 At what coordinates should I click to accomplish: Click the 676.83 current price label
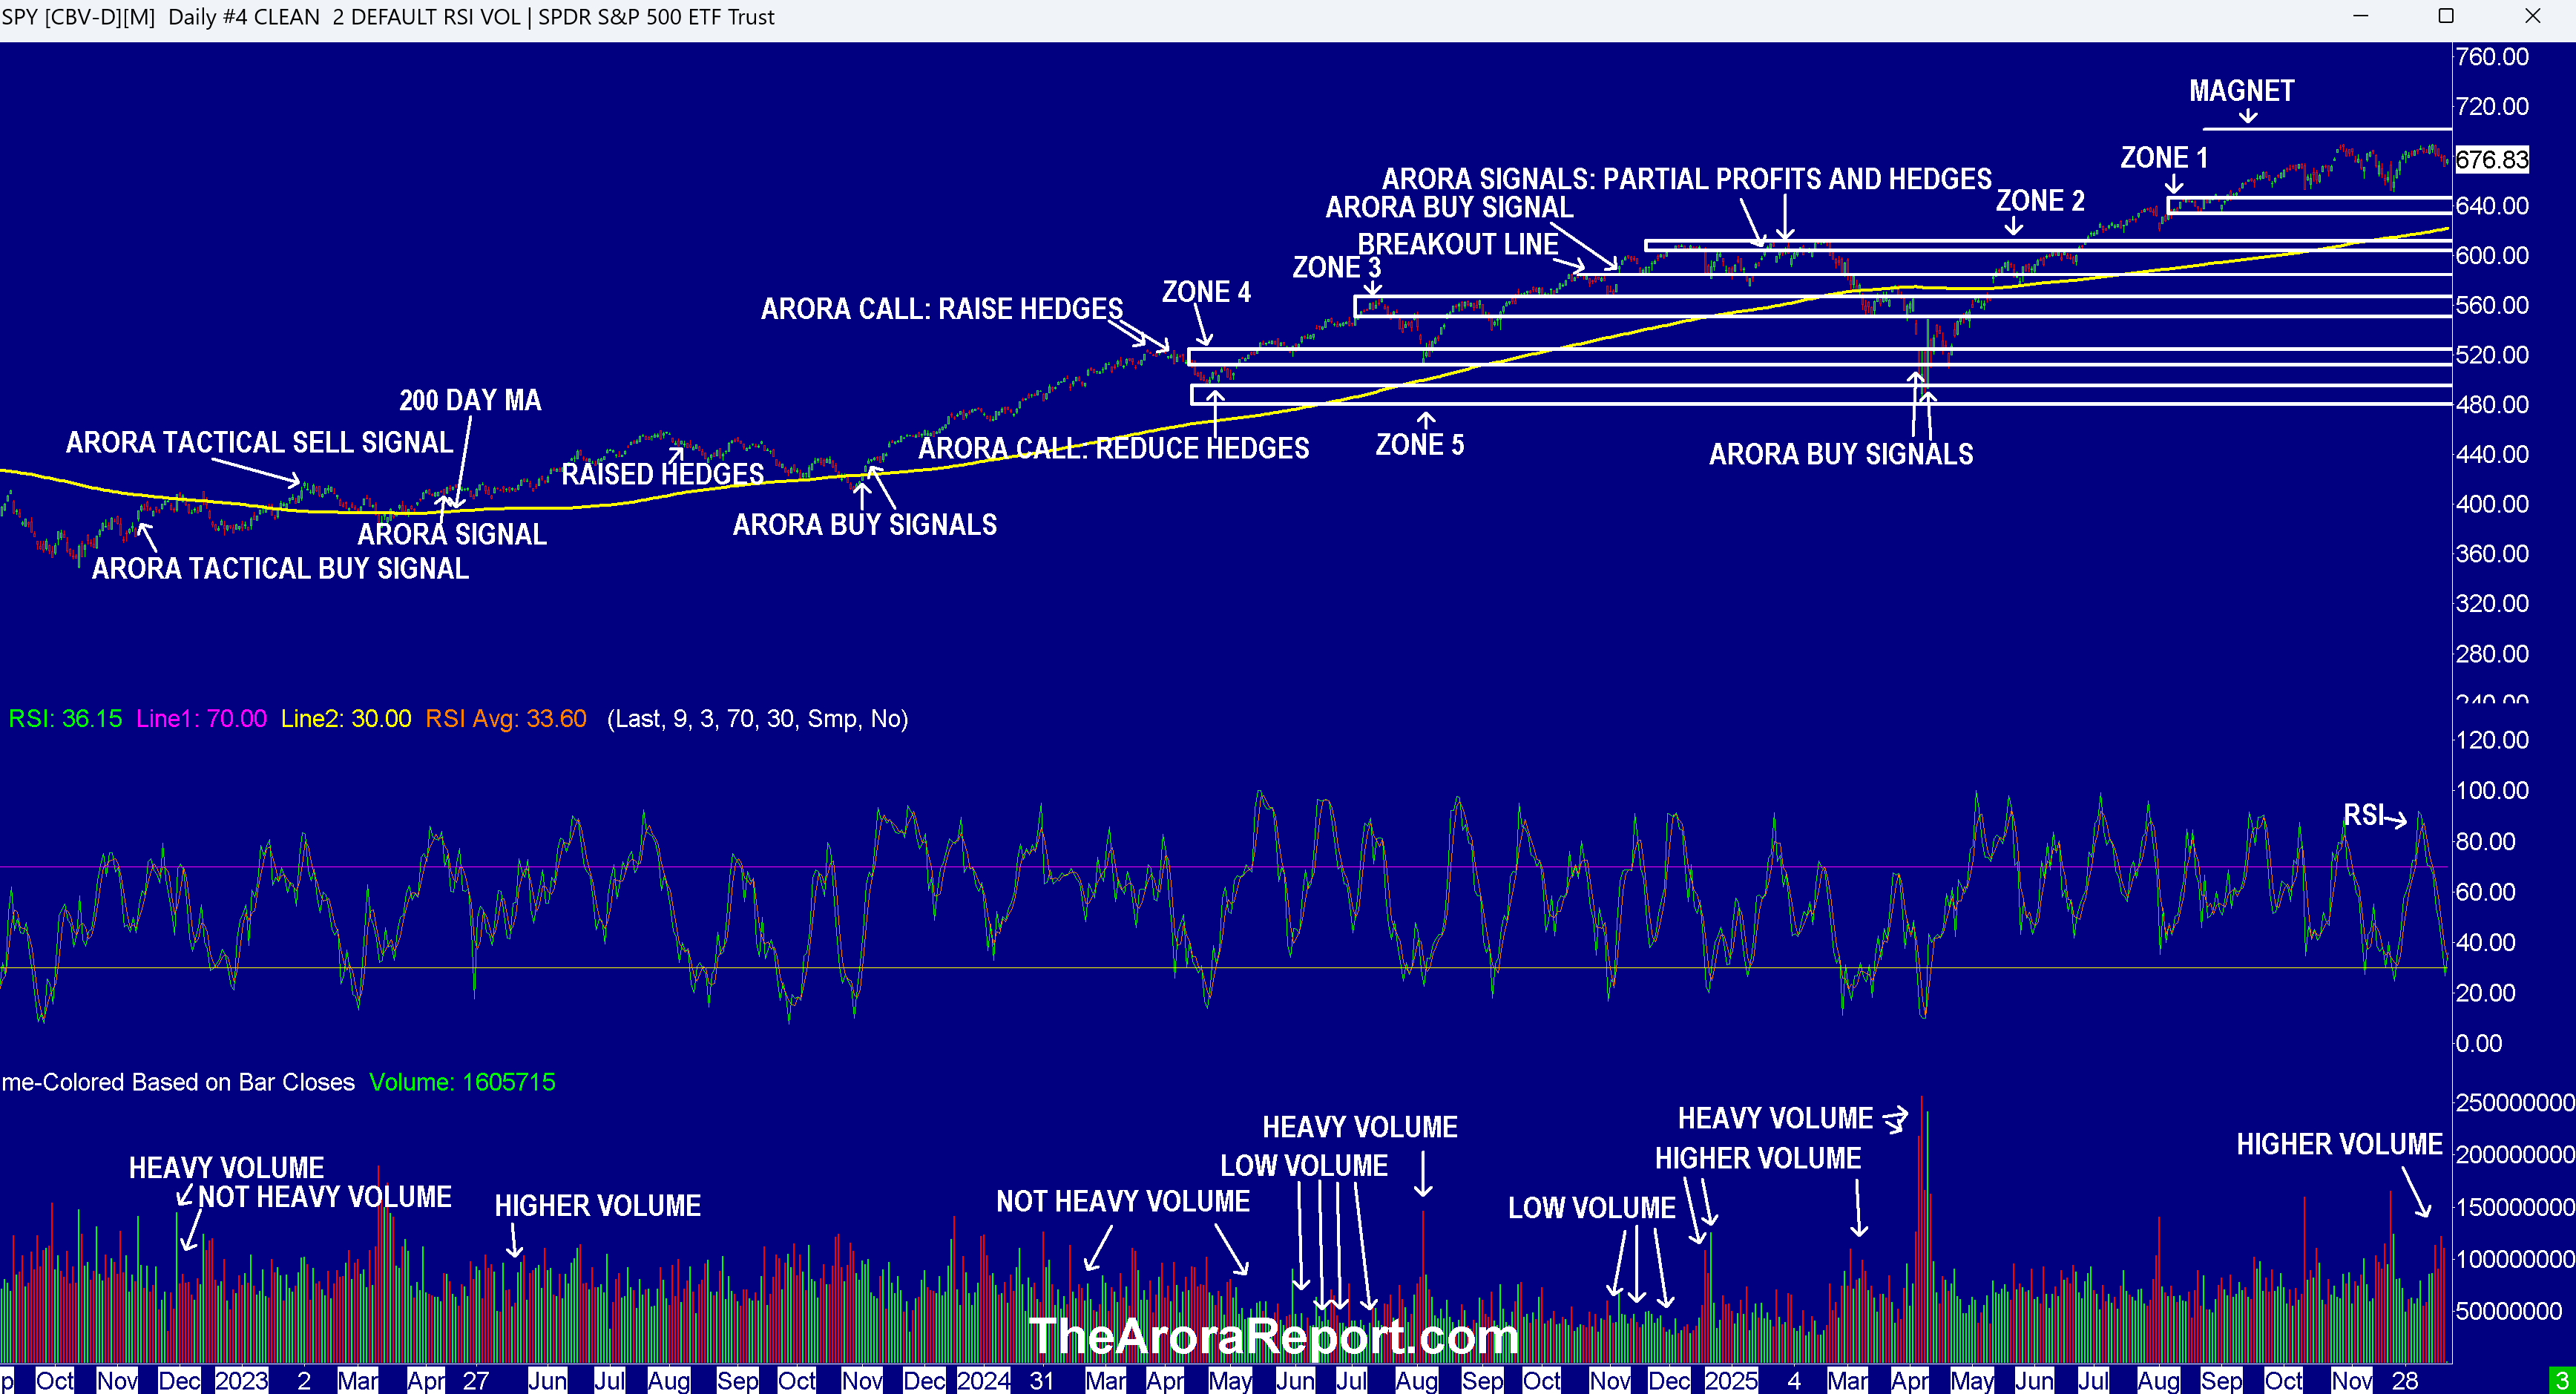tap(2491, 159)
